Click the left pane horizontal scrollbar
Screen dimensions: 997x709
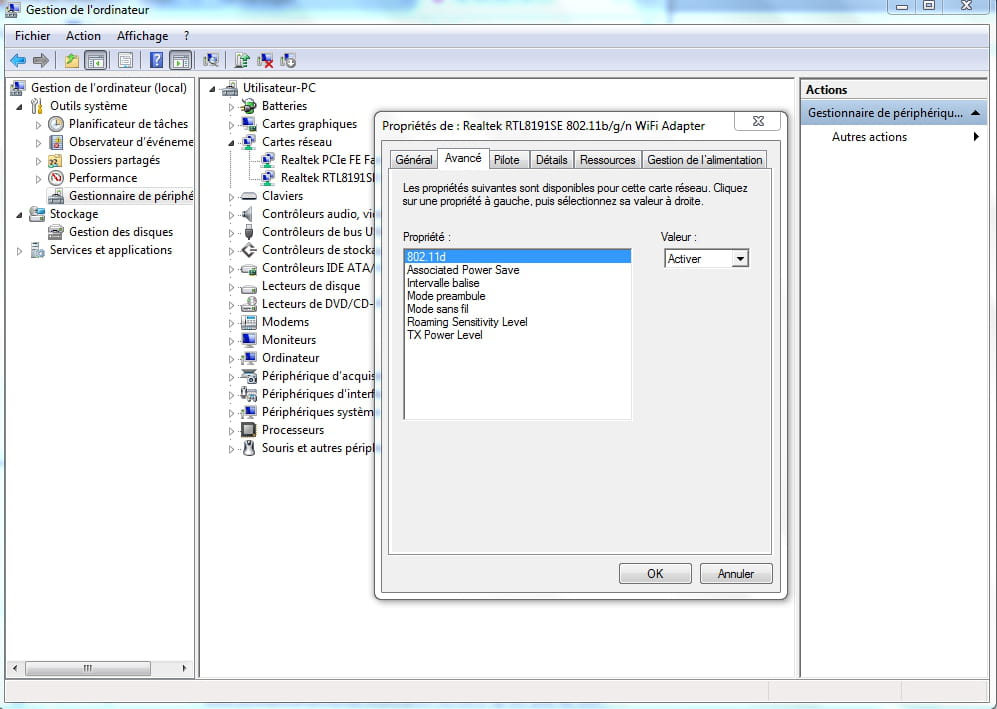click(98, 668)
